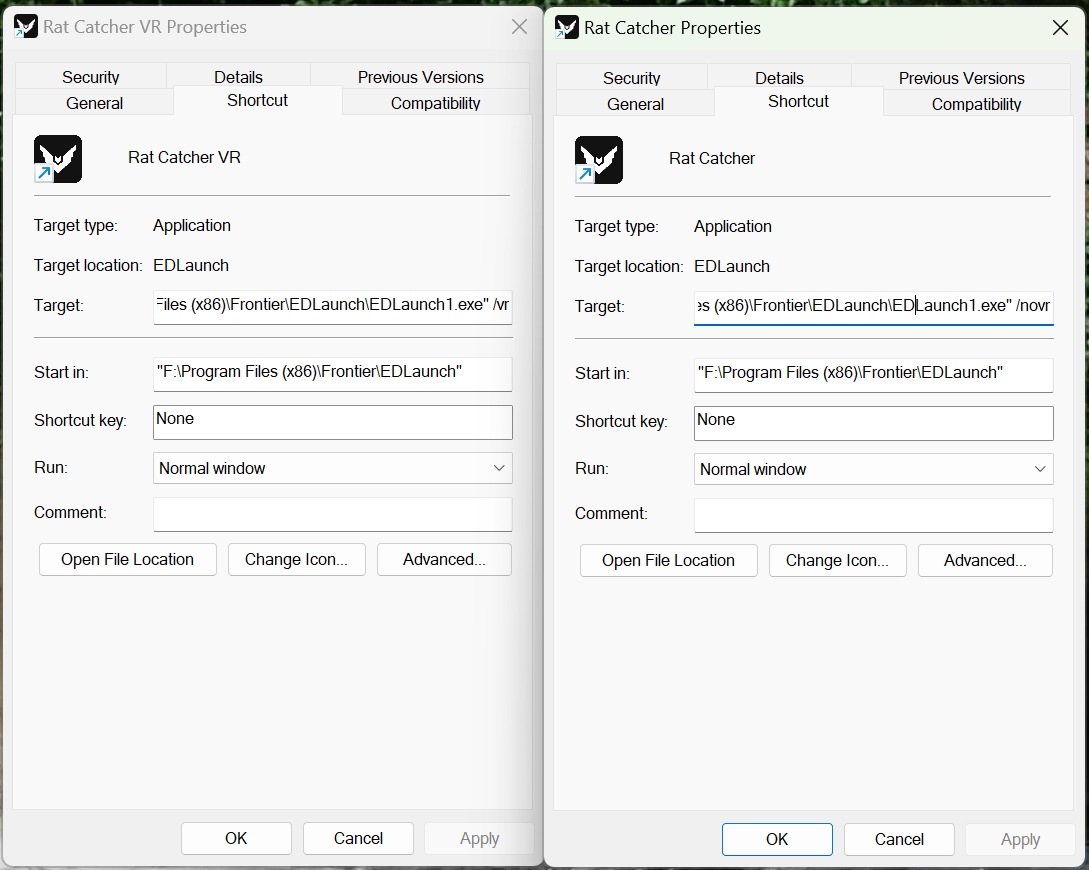This screenshot has height=870, width=1089.
Task: Click Start in field in Rat Catcher VR Properties
Action: (333, 374)
